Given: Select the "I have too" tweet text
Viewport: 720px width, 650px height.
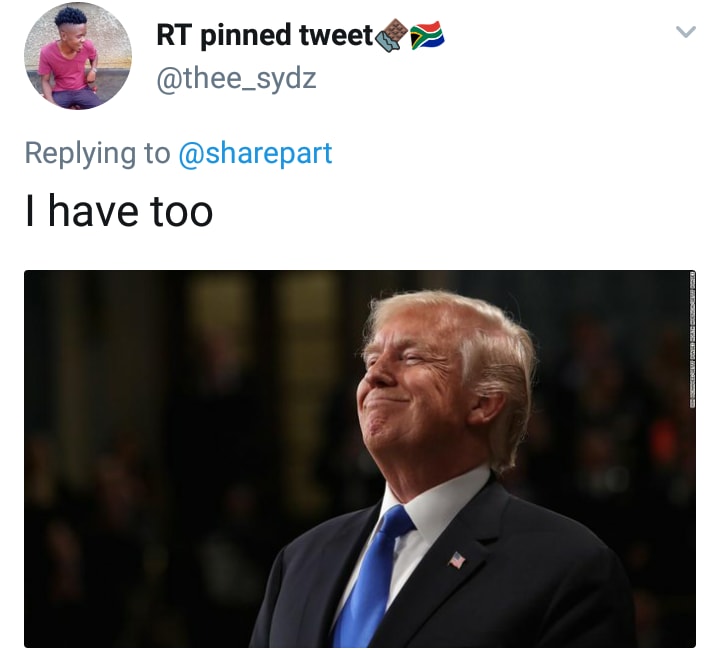Looking at the screenshot, I should 119,211.
